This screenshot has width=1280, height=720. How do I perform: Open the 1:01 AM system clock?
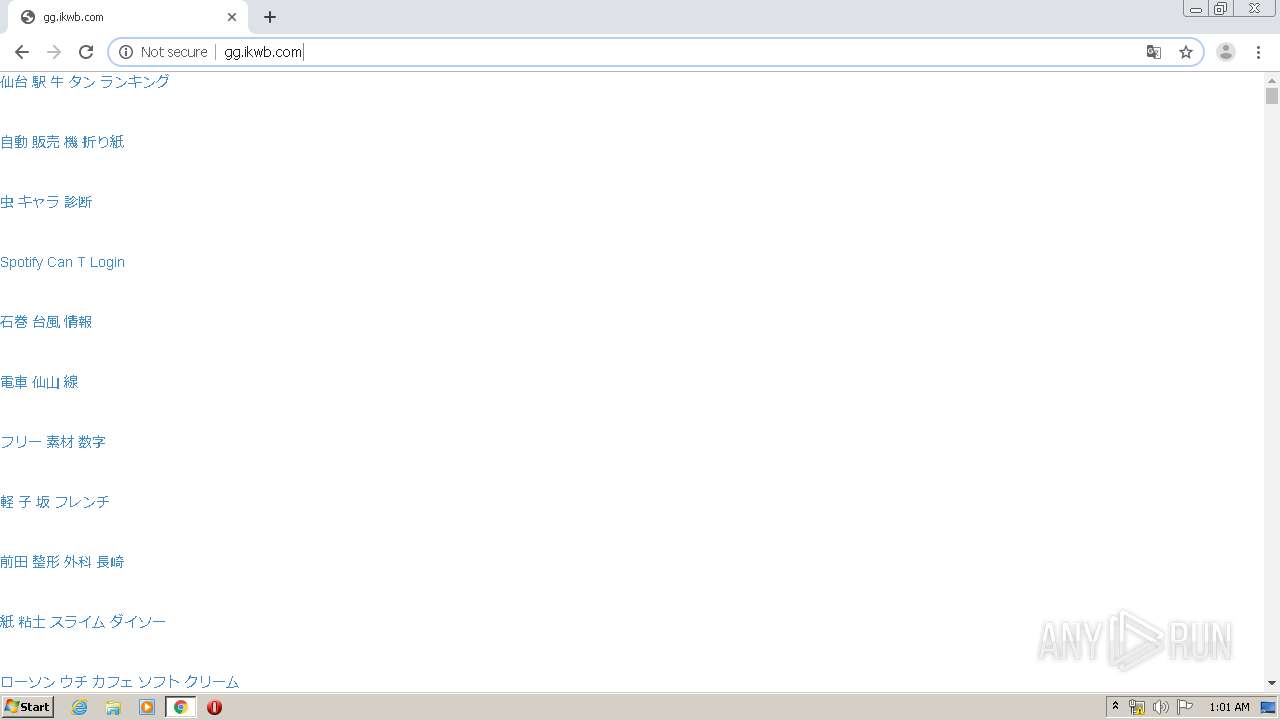click(1229, 707)
